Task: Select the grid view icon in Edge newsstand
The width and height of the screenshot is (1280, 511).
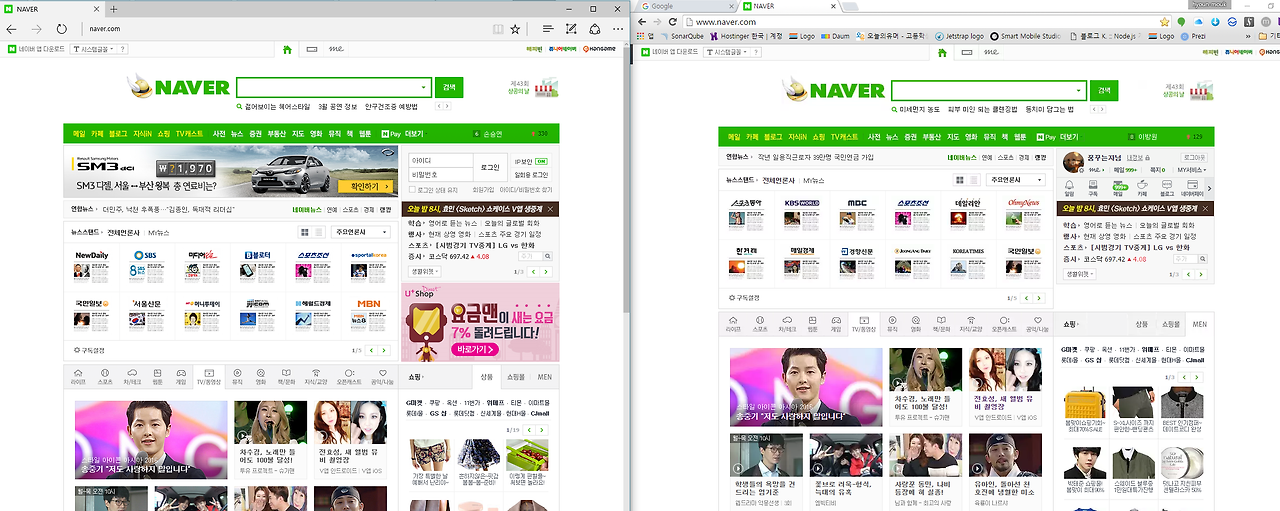Action: (x=305, y=232)
